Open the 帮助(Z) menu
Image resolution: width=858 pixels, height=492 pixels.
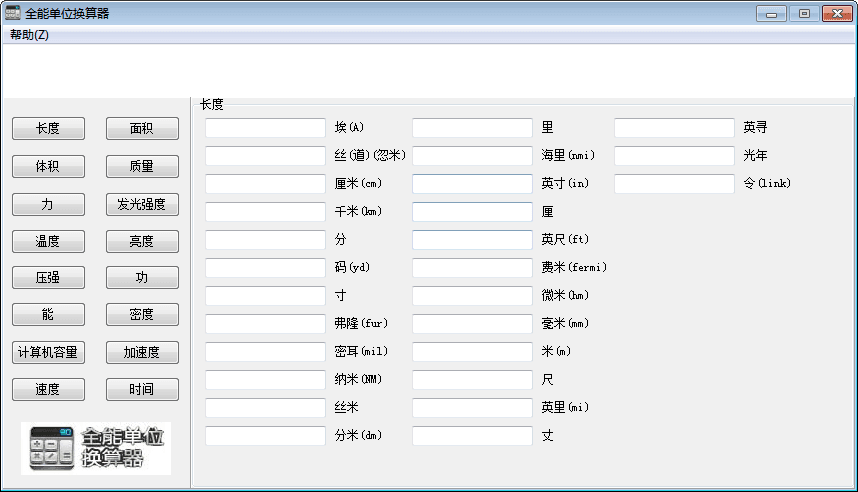[x=29, y=35]
